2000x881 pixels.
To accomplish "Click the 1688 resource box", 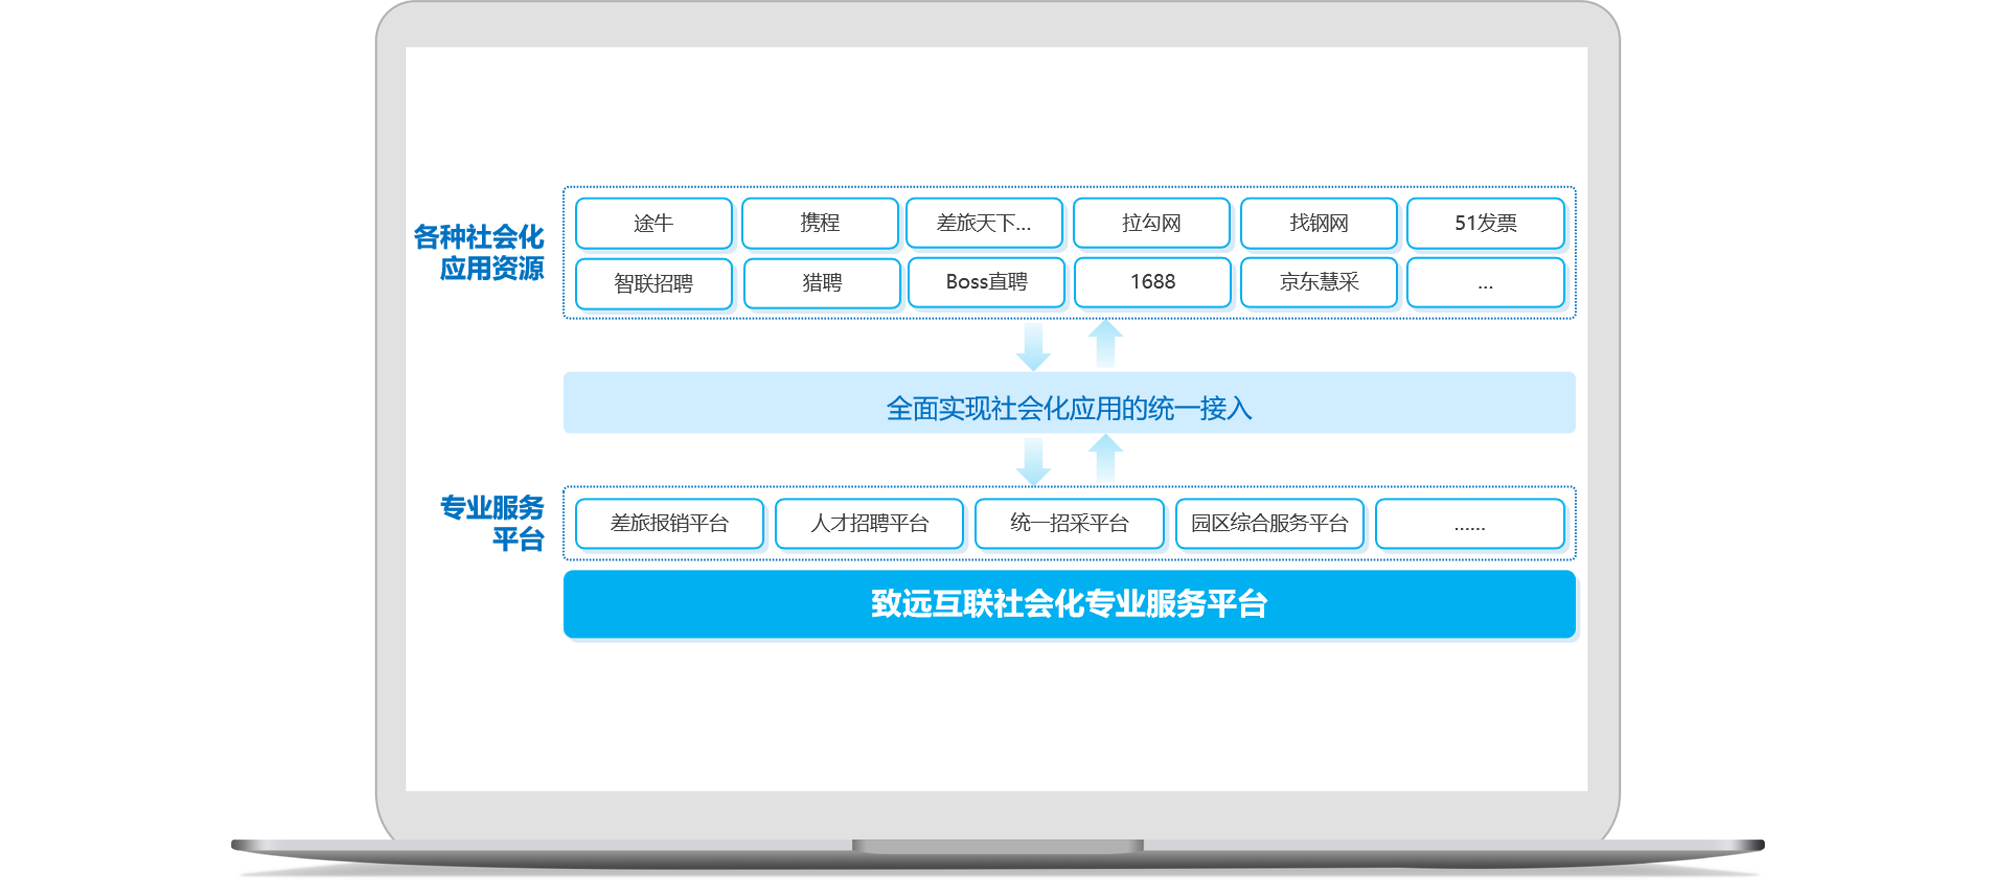I will 1152,282.
